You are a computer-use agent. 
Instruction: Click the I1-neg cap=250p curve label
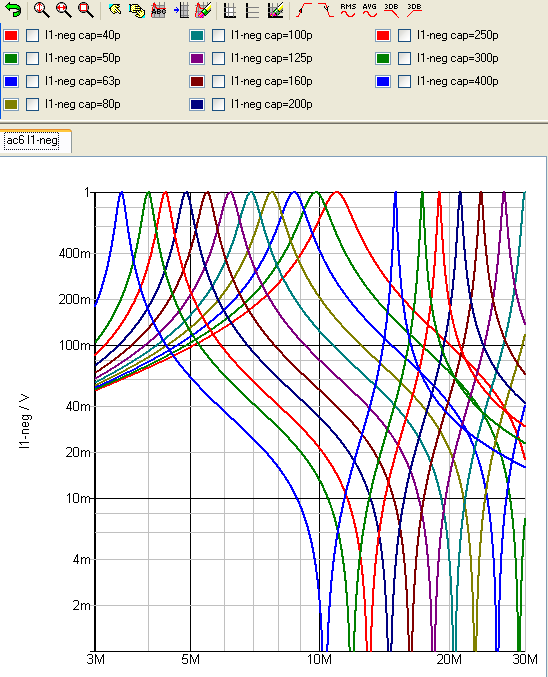coord(457,35)
